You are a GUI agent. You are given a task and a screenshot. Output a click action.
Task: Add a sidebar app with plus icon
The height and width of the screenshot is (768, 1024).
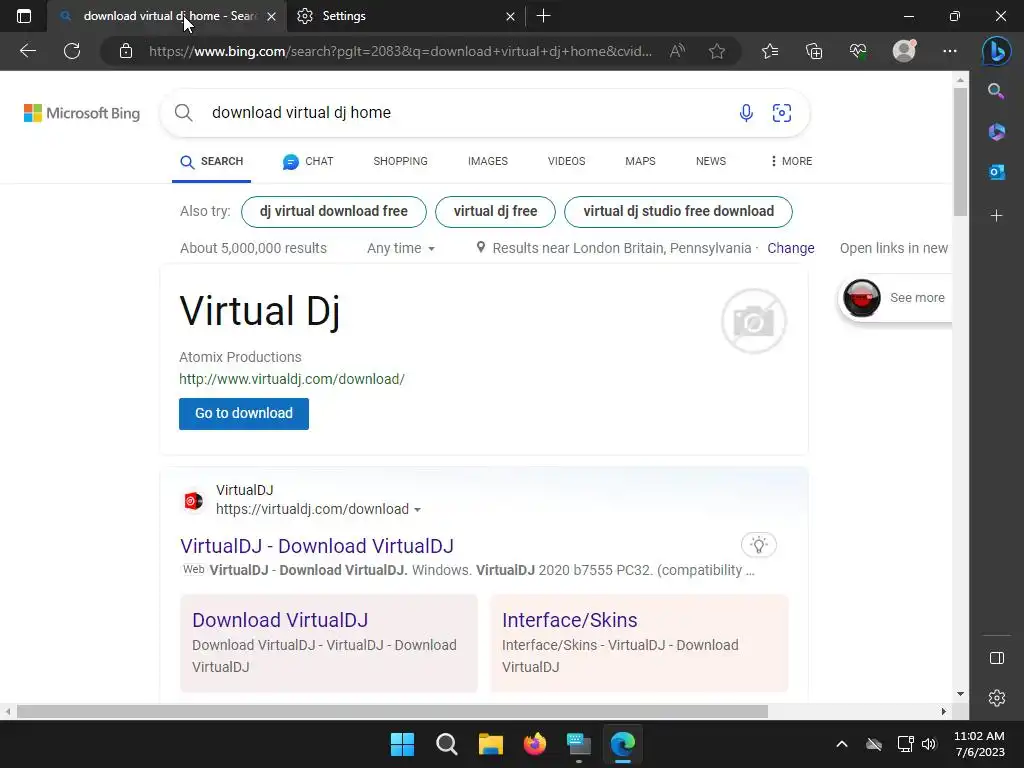point(996,216)
